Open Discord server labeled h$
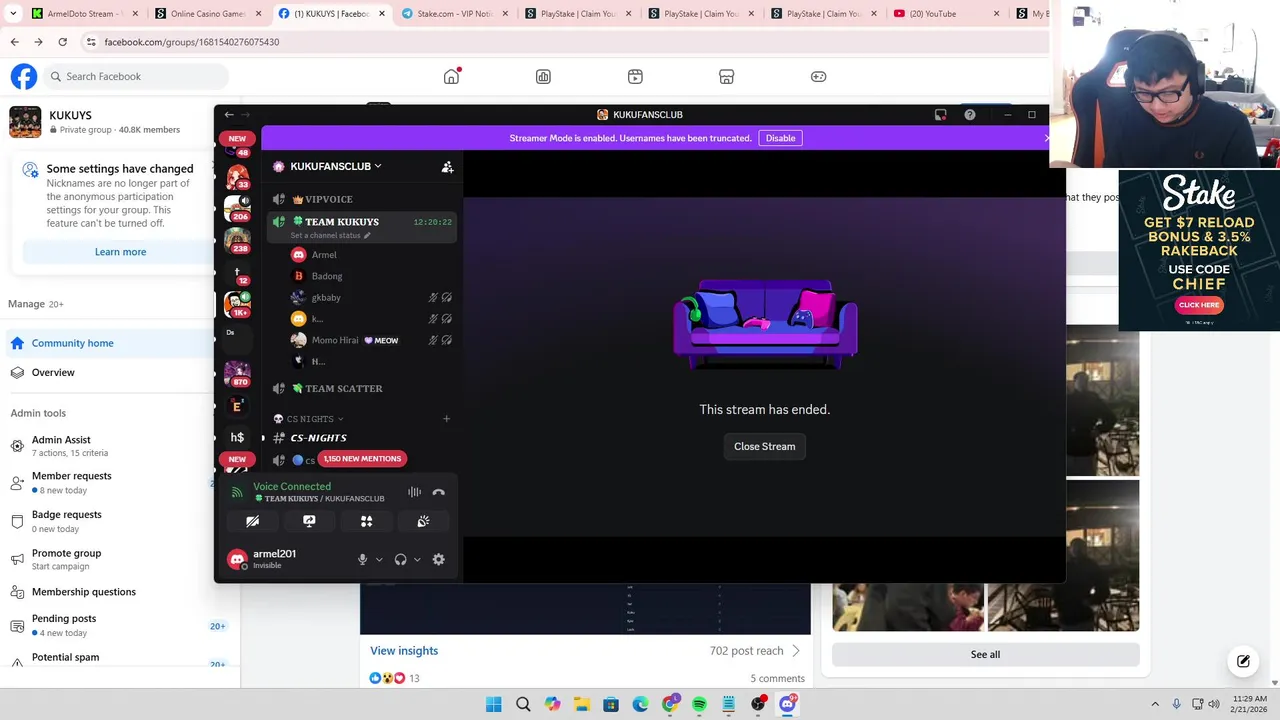Image resolution: width=1280 pixels, height=720 pixels. tap(237, 437)
